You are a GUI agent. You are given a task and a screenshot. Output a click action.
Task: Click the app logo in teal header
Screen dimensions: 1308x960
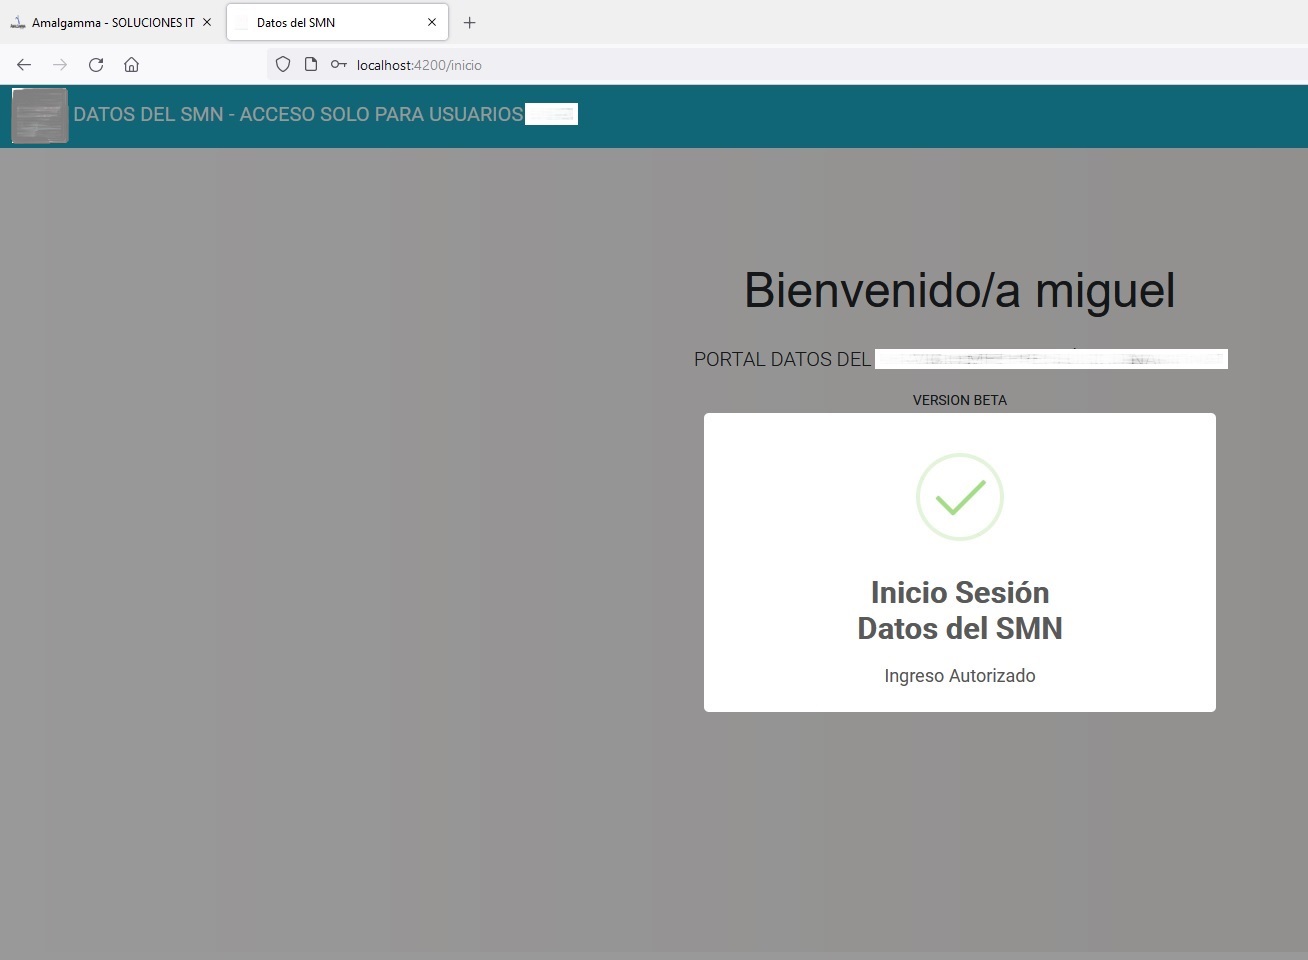pyautogui.click(x=40, y=115)
